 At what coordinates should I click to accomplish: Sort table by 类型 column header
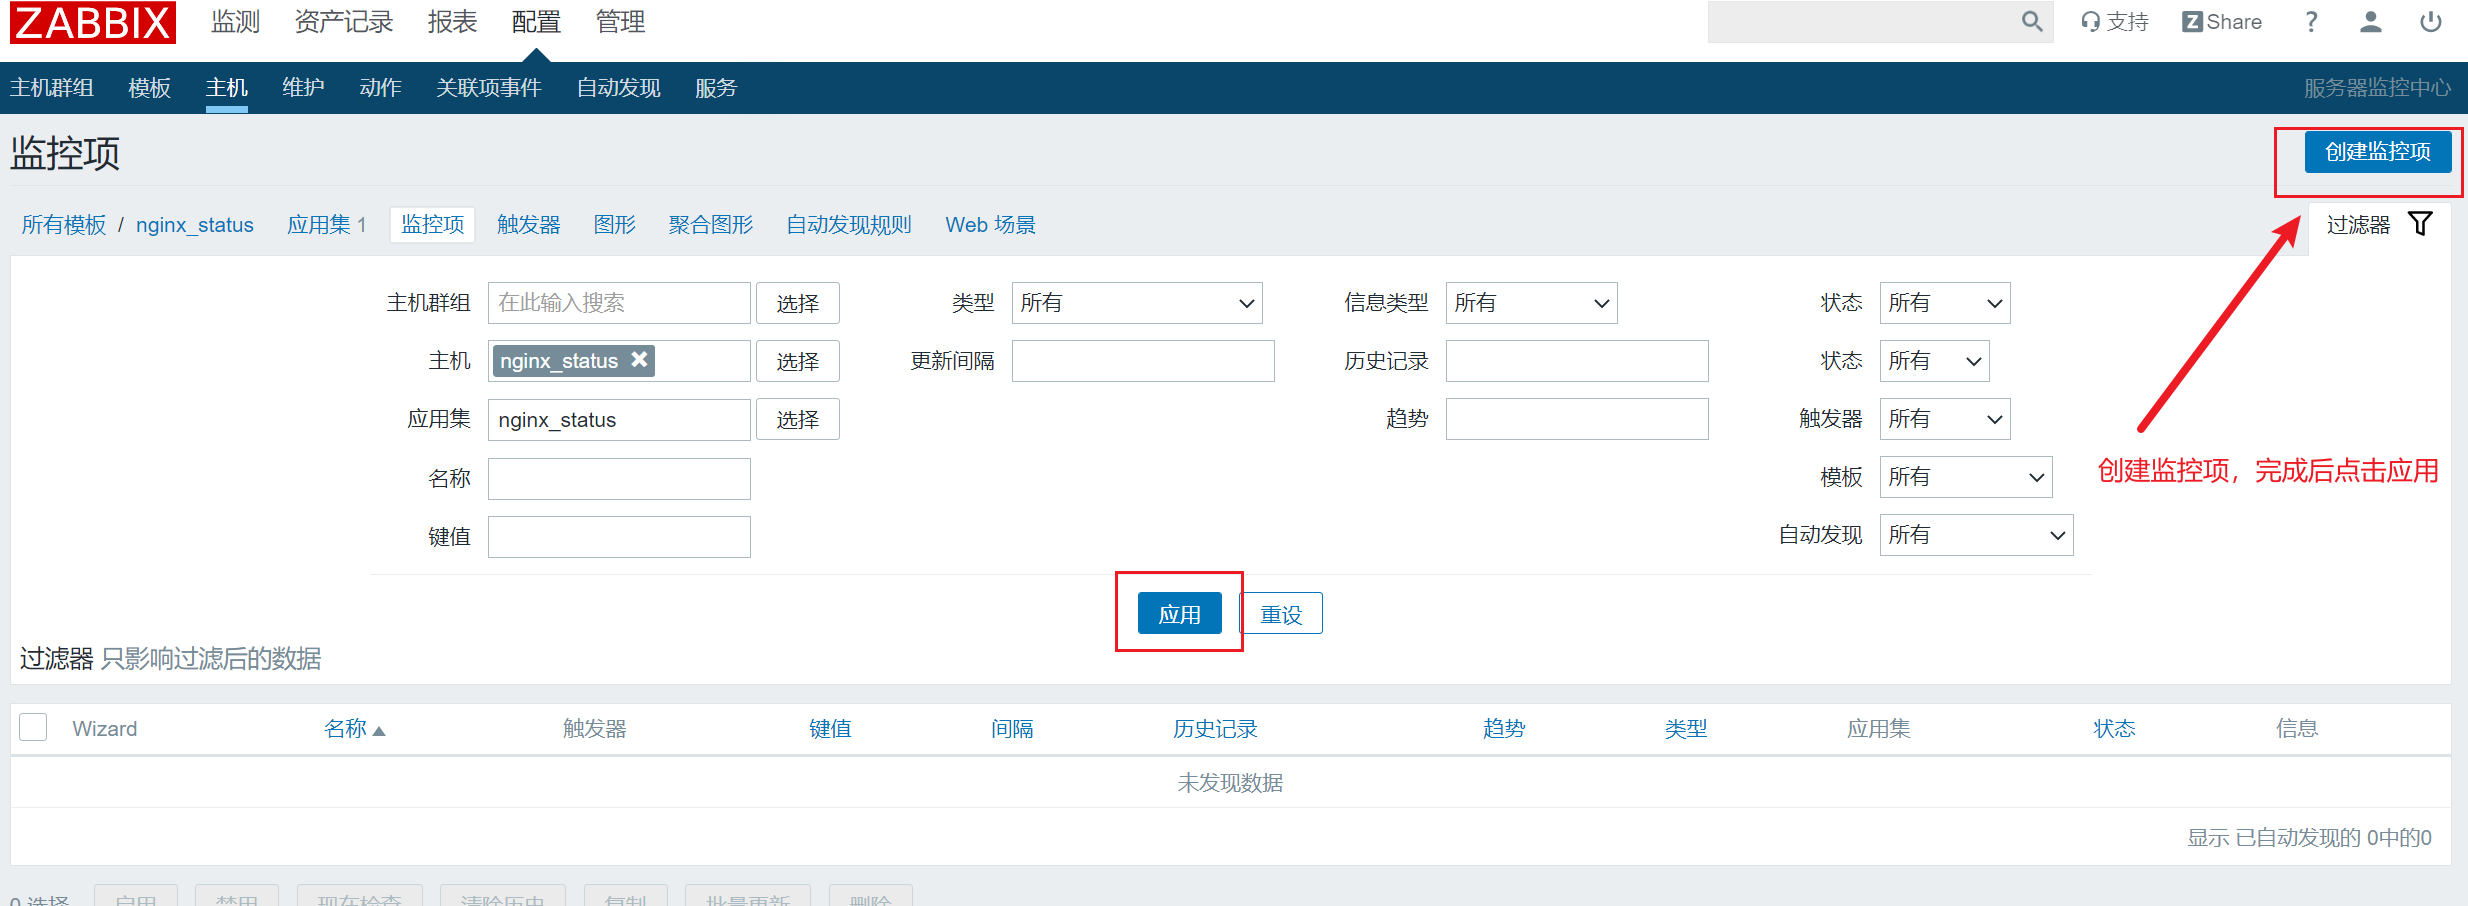coord(1686,728)
